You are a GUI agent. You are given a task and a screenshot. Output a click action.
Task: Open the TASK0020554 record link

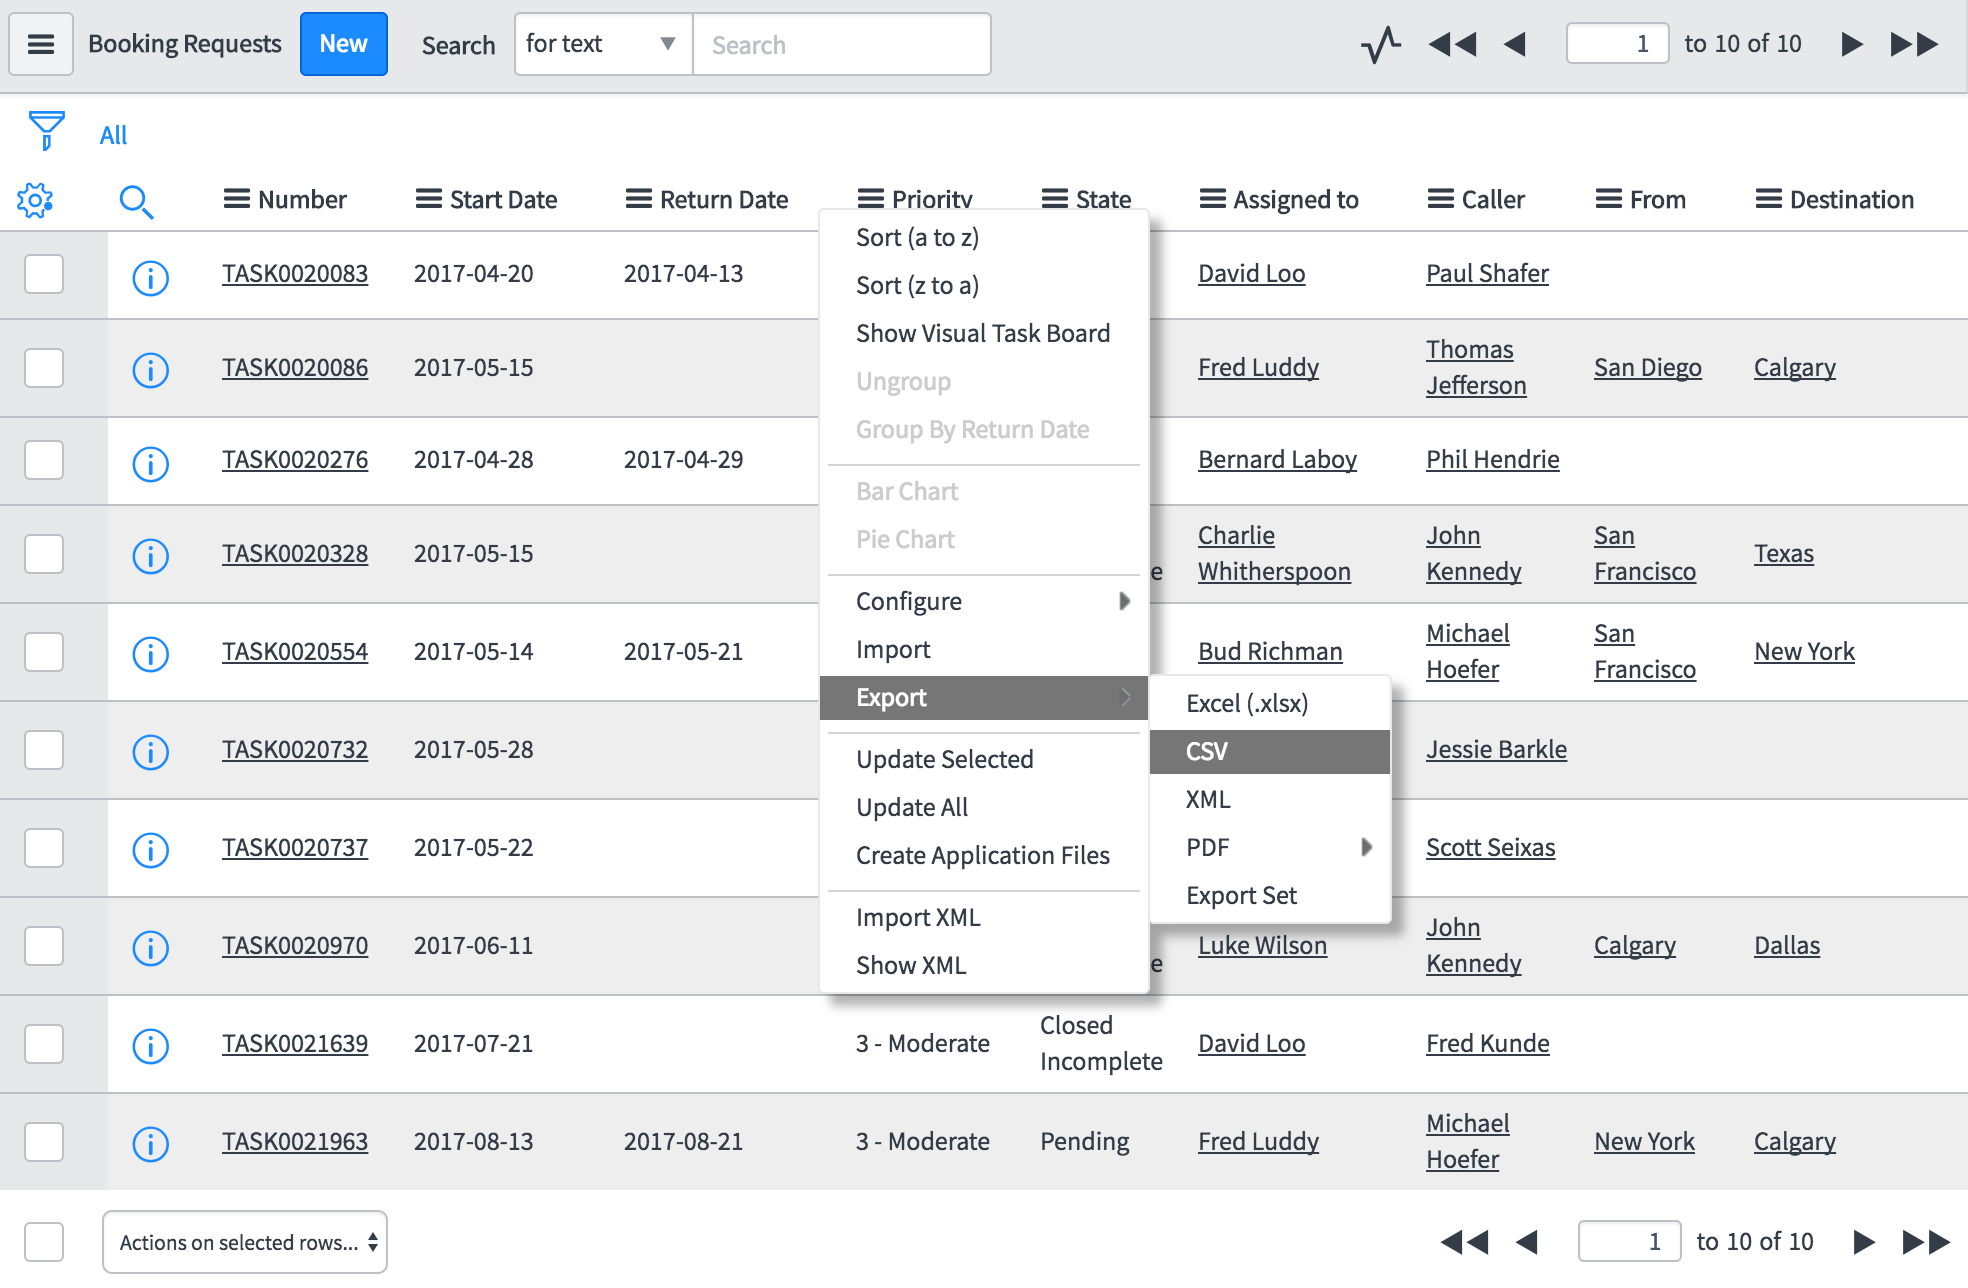[295, 652]
